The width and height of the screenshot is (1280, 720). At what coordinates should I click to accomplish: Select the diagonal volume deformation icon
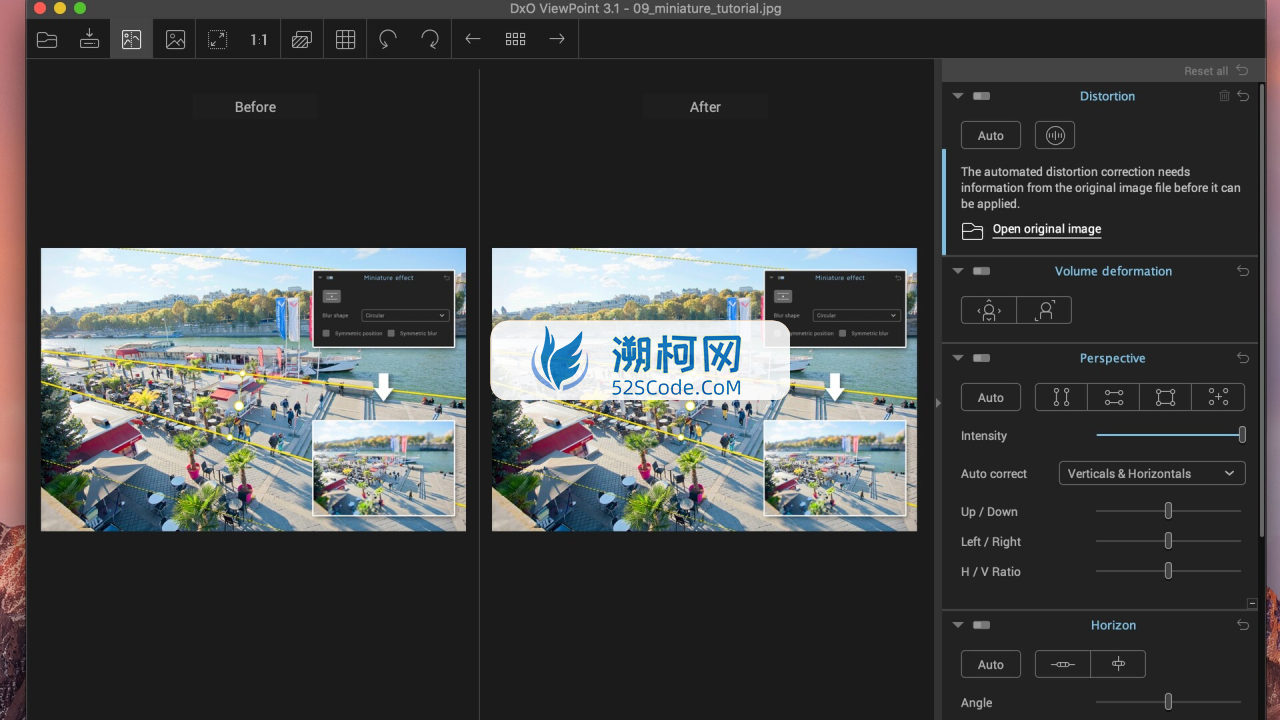(x=1044, y=310)
